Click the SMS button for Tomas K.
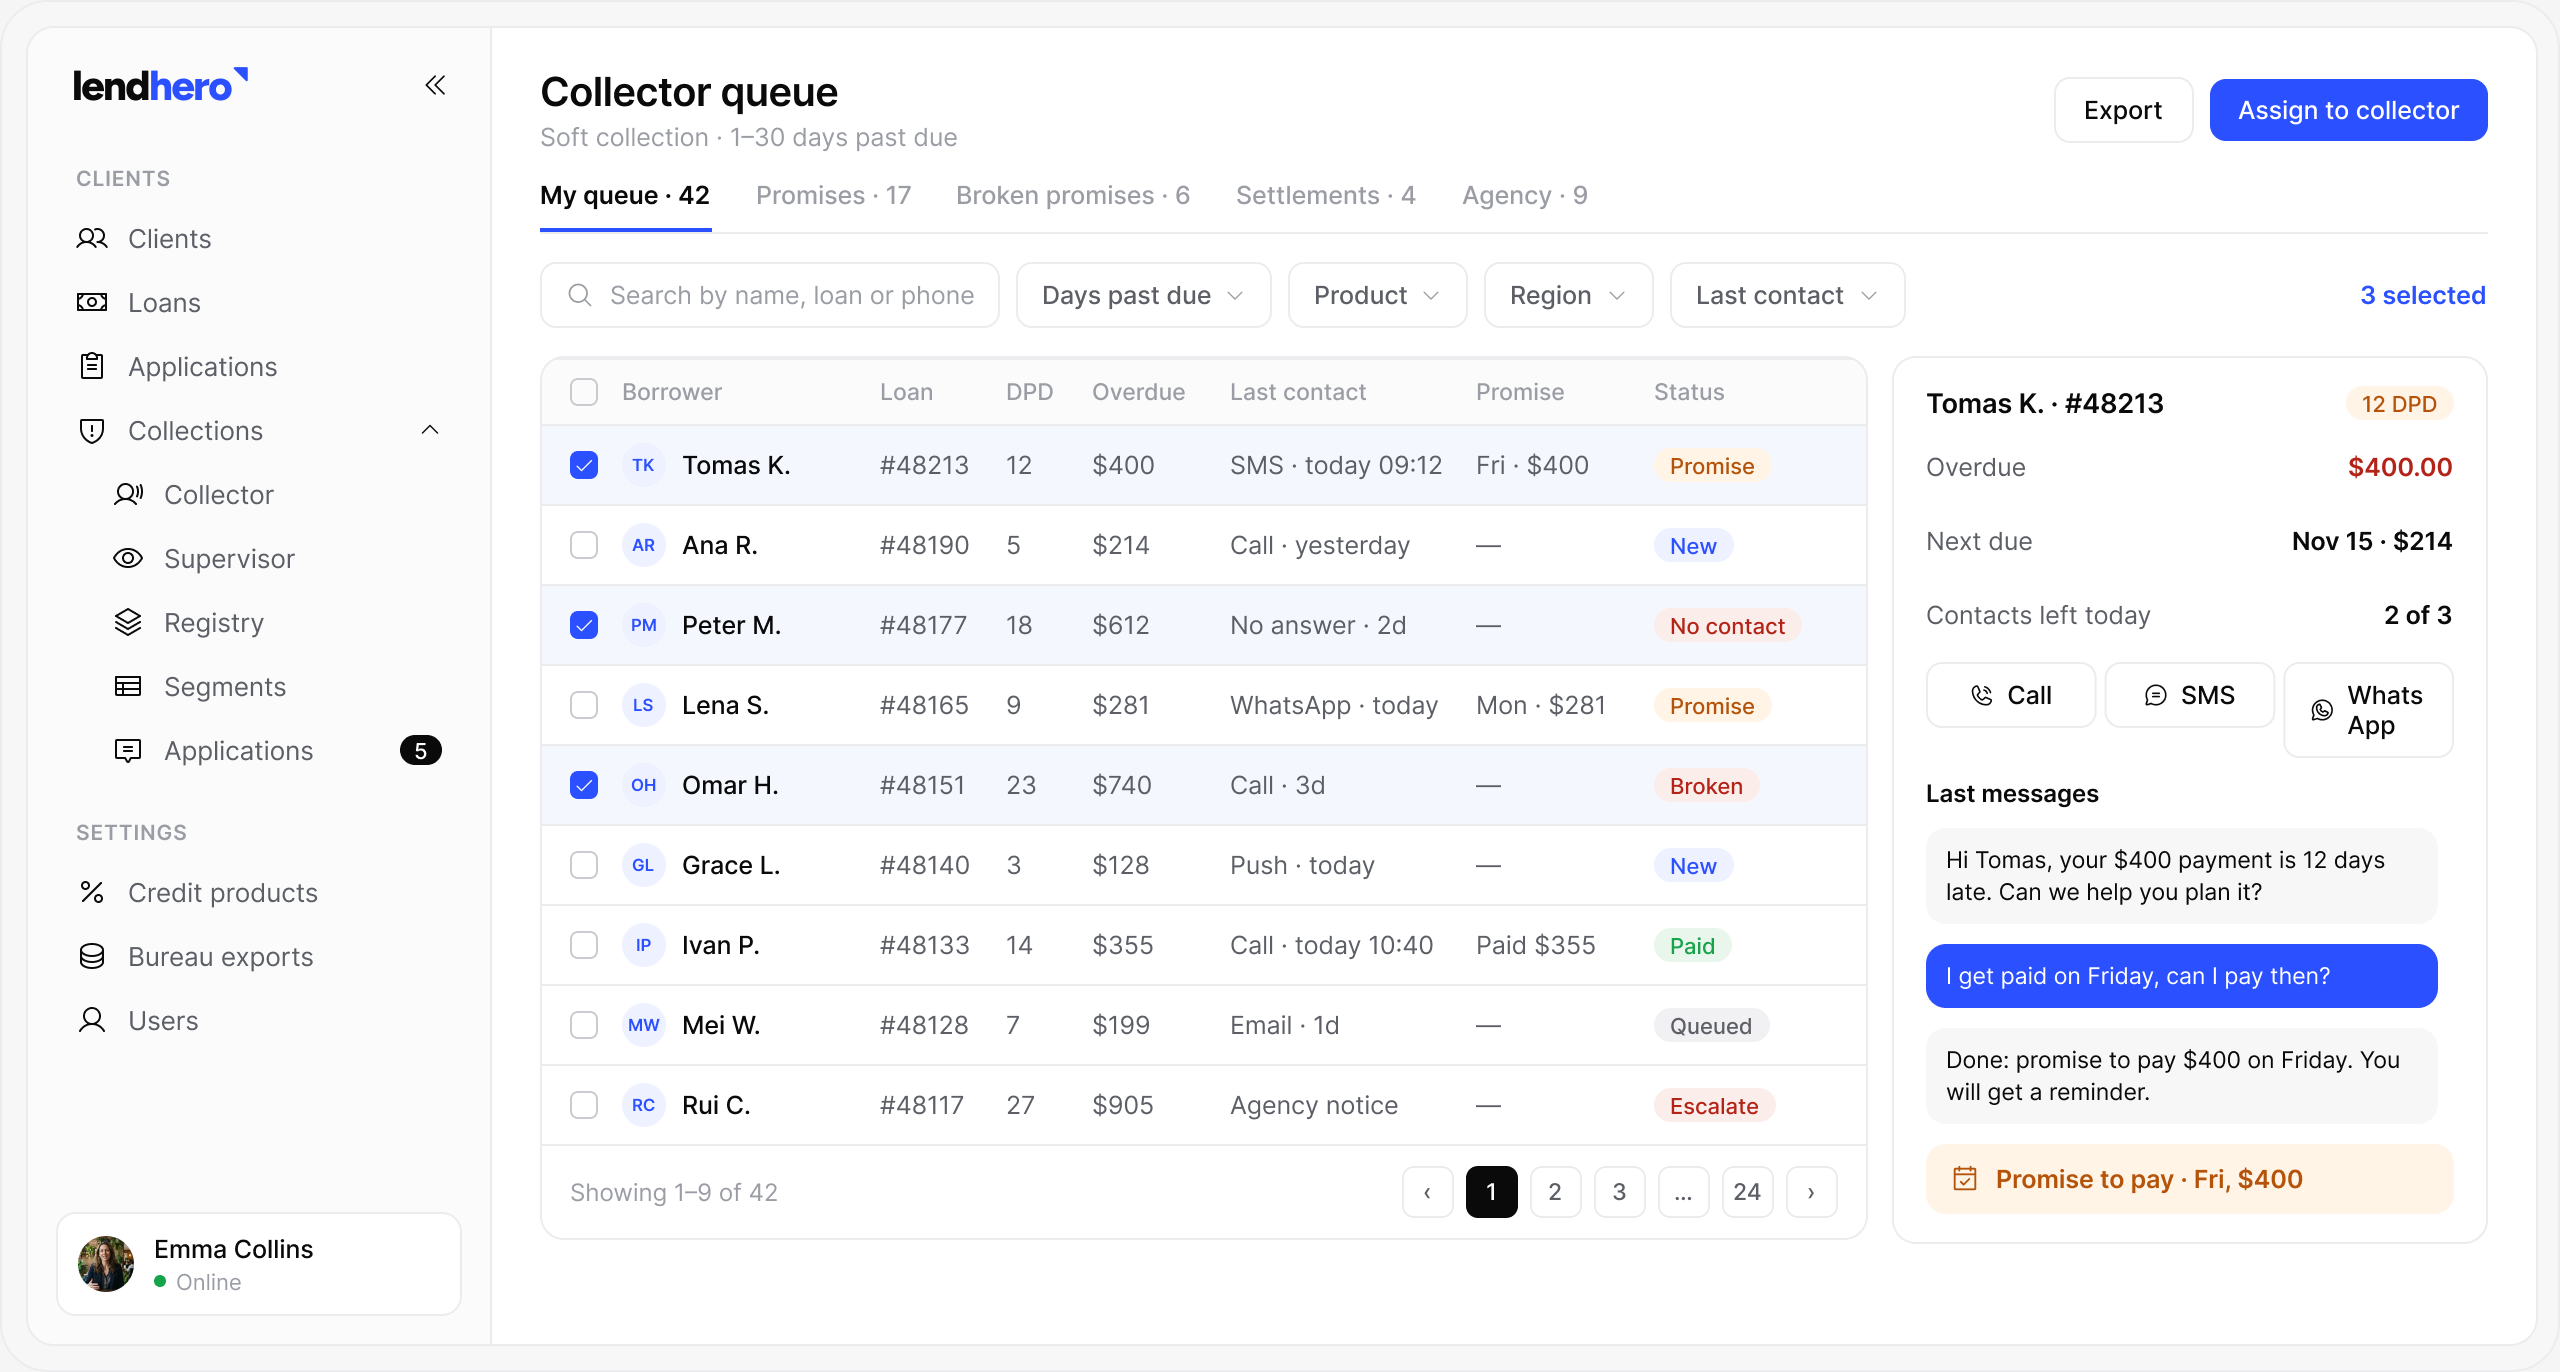The height and width of the screenshot is (1372, 2560). (x=2189, y=695)
